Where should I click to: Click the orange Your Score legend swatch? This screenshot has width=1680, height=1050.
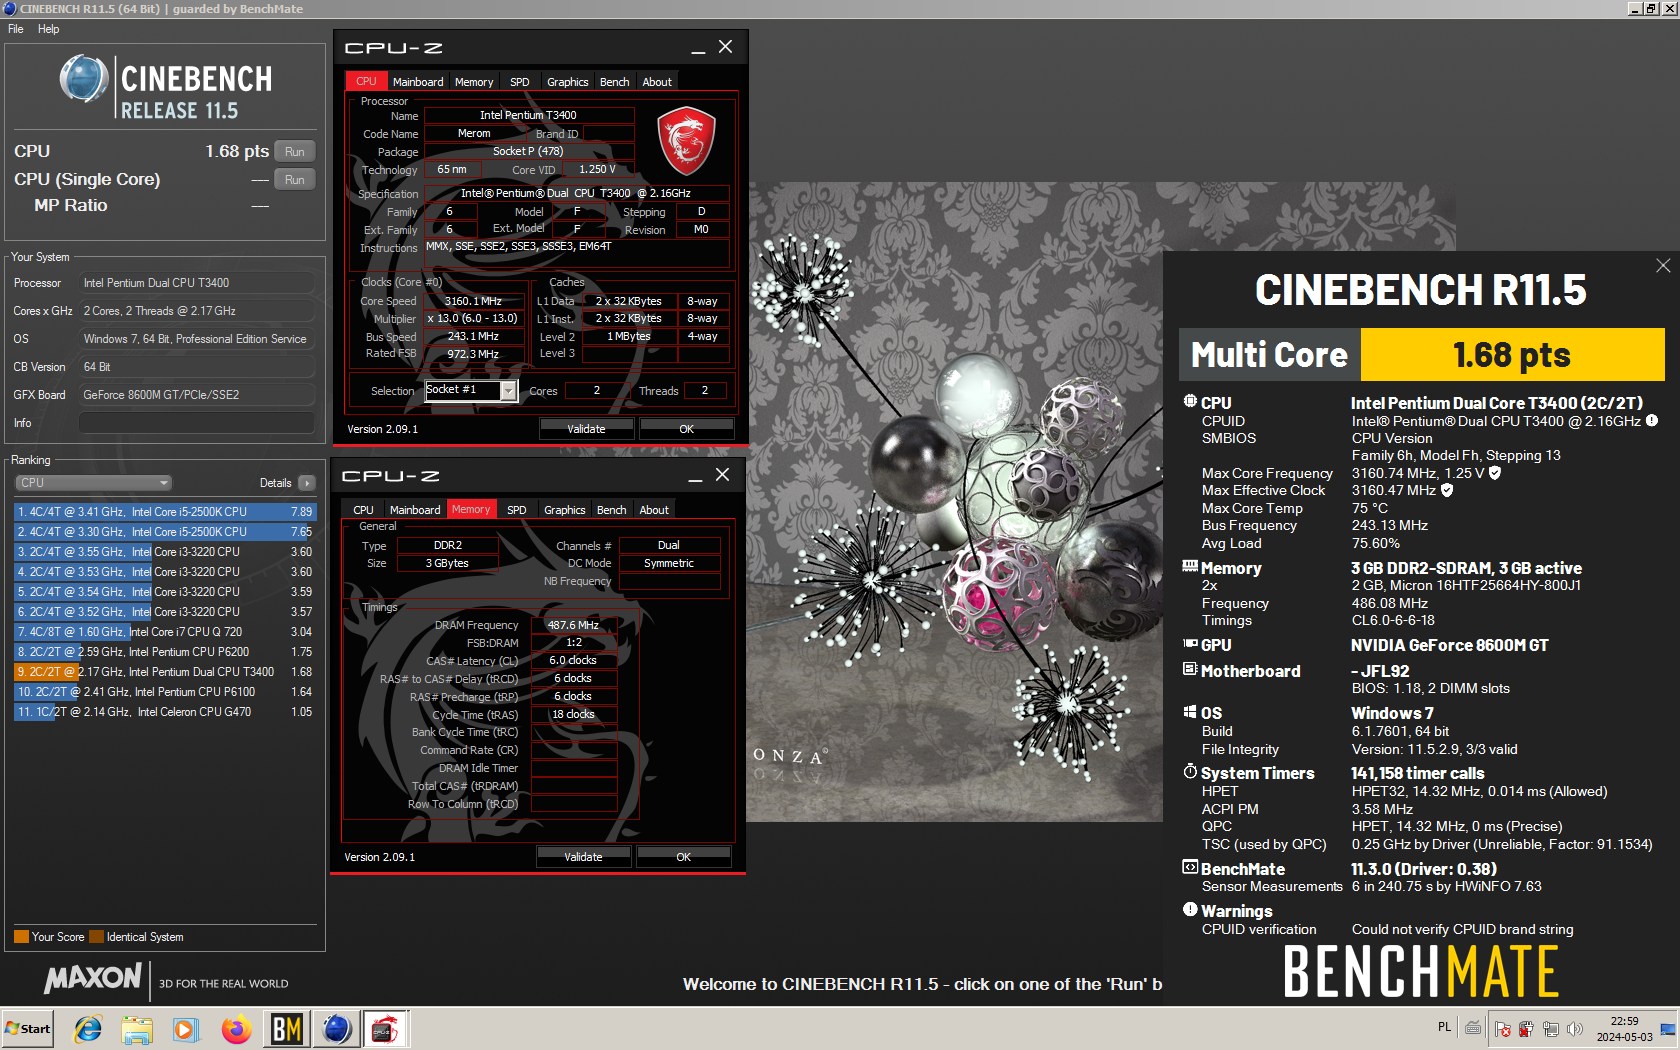[21, 937]
